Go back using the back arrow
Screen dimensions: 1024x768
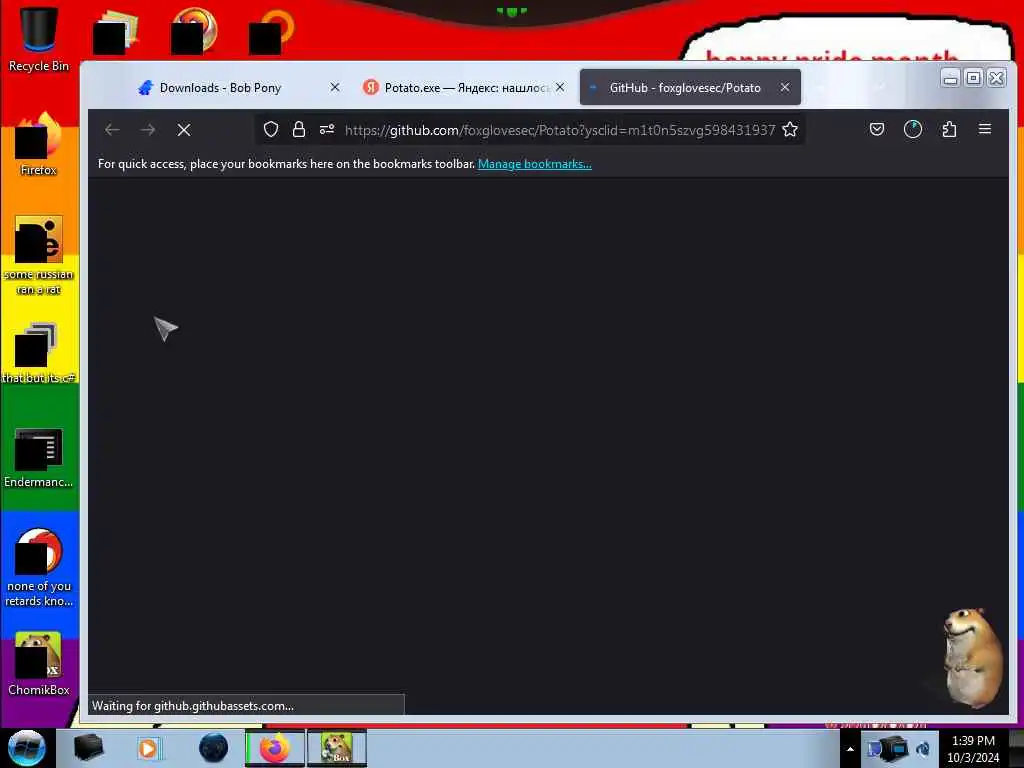click(x=112, y=130)
